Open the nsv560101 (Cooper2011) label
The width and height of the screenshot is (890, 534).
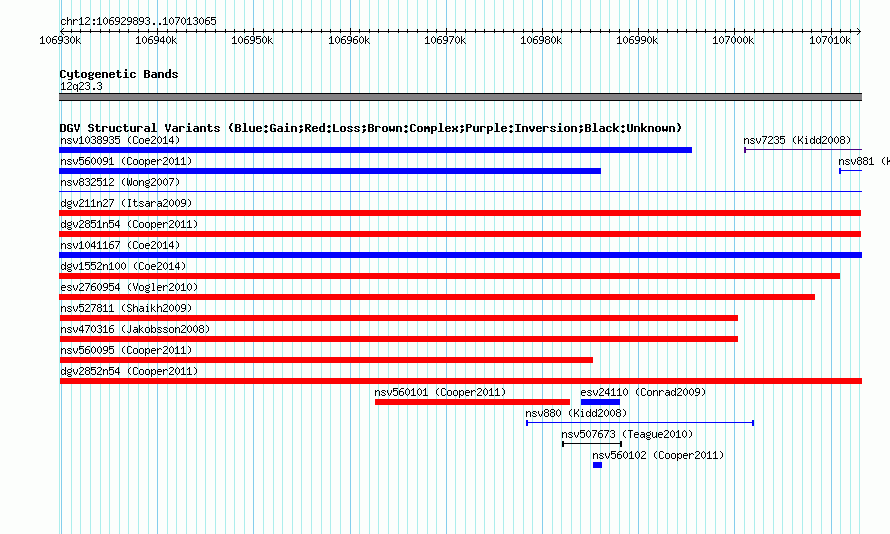440,392
